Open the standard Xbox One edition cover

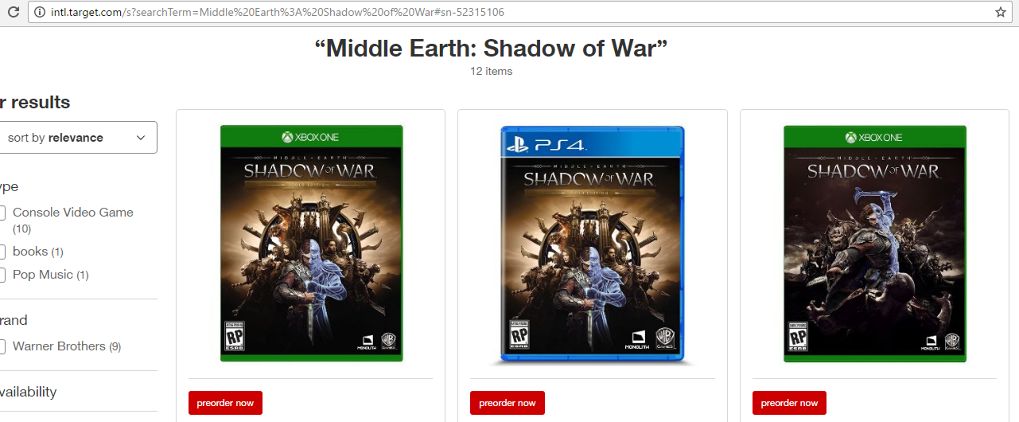(x=875, y=243)
